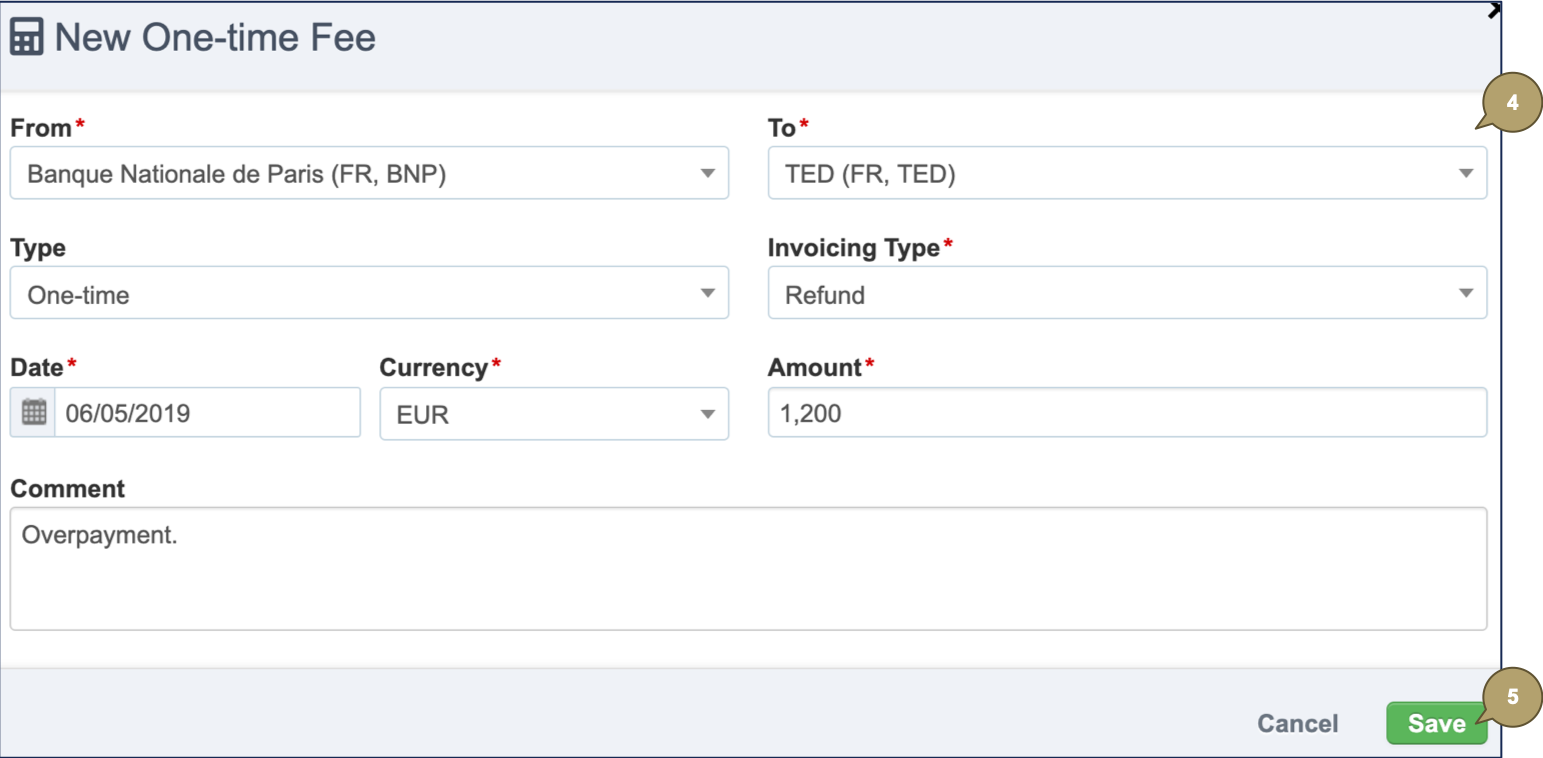Click the Date field showing 06/05/2019

pos(207,413)
